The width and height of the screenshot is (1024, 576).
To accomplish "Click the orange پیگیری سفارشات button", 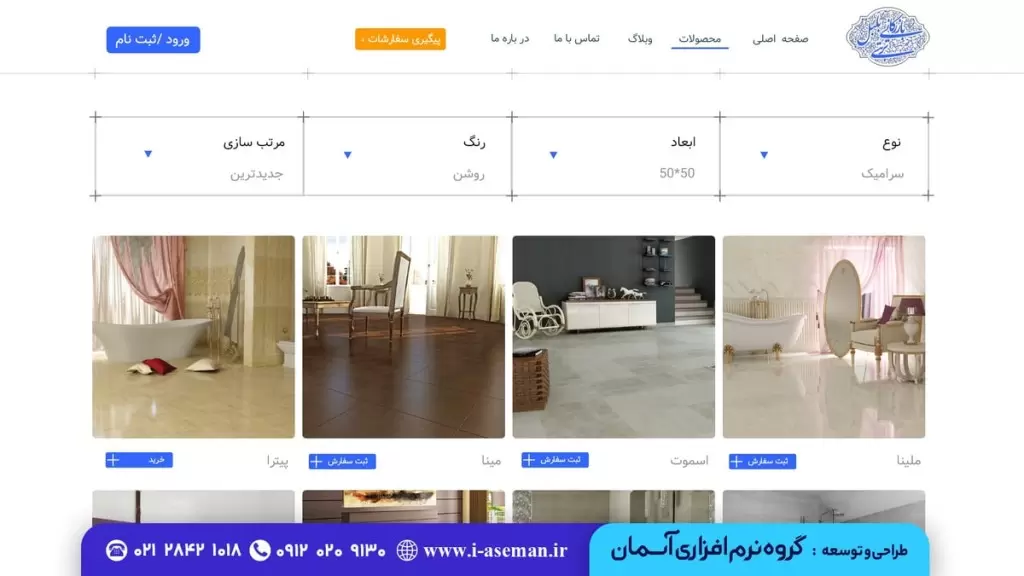I will [400, 39].
